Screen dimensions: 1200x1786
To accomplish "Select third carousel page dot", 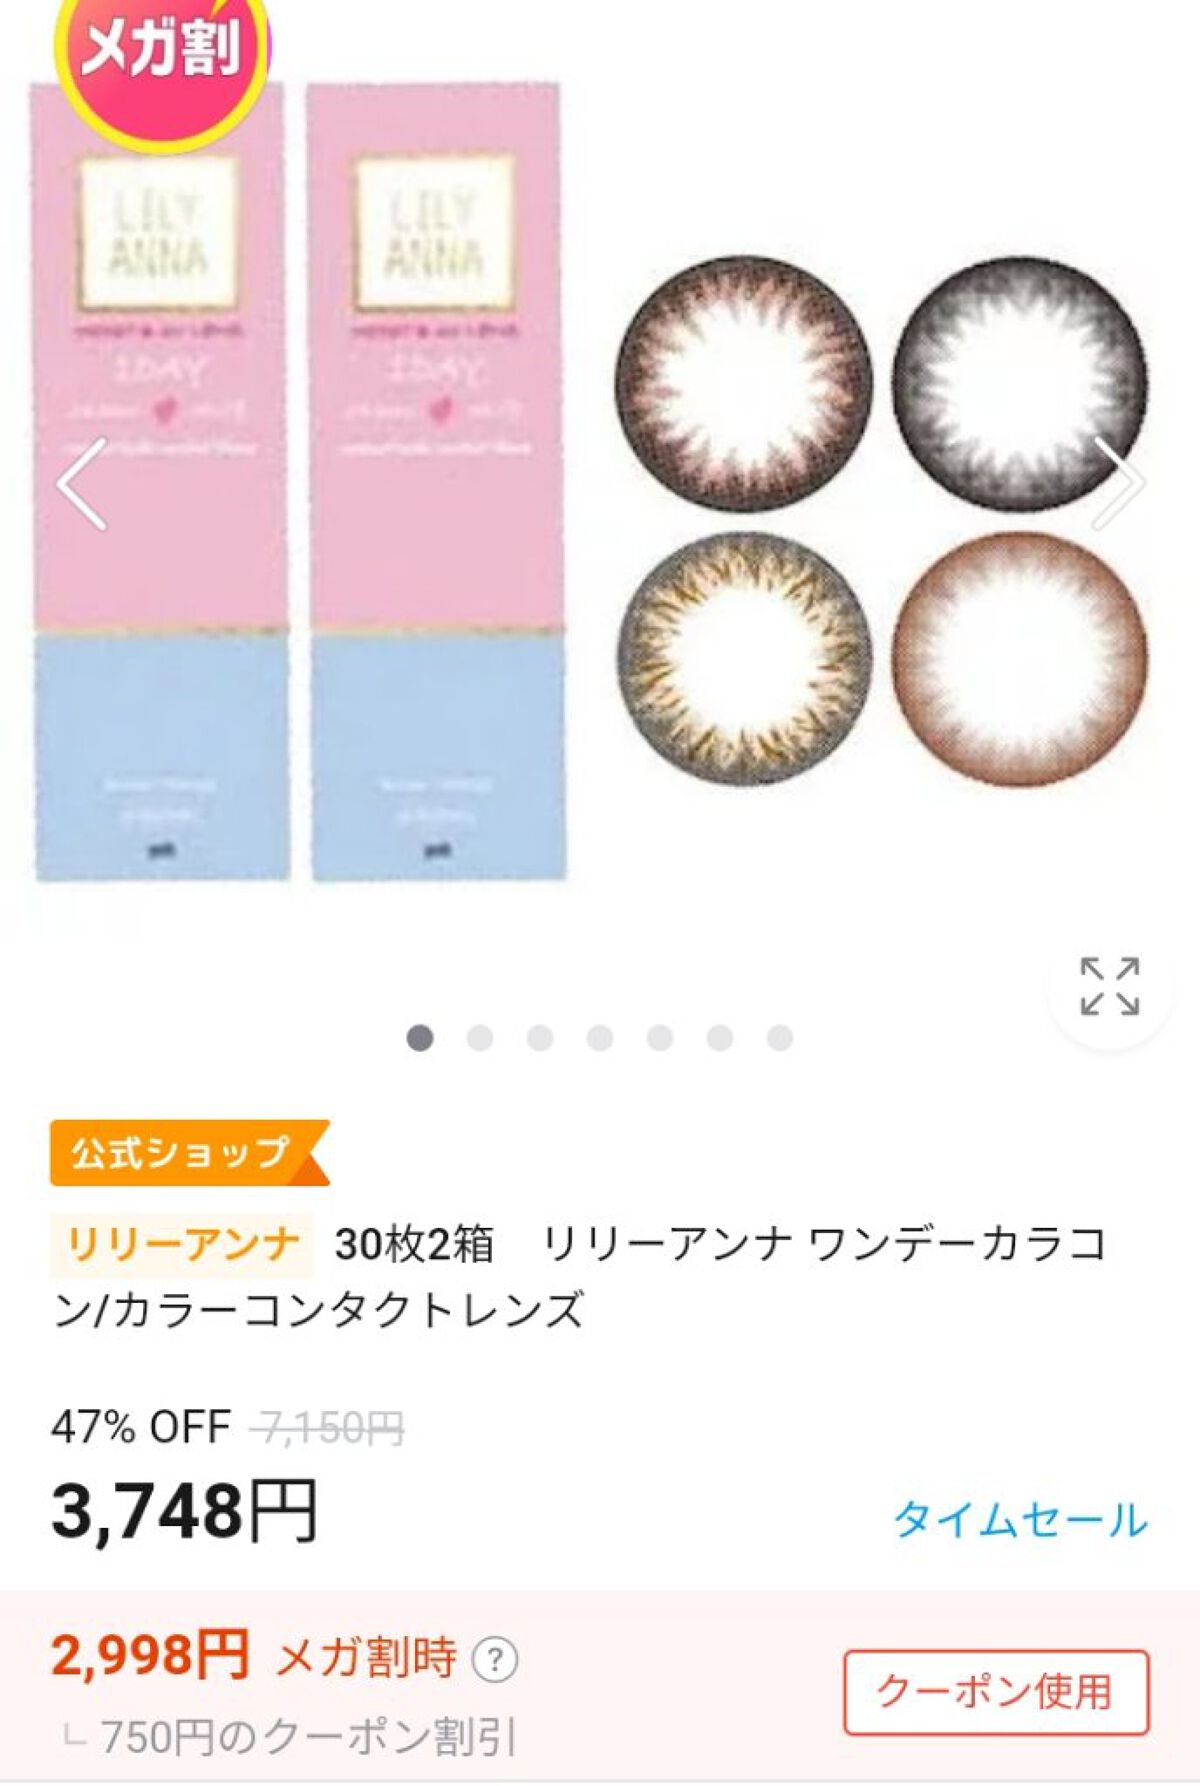I will [x=540, y=1038].
